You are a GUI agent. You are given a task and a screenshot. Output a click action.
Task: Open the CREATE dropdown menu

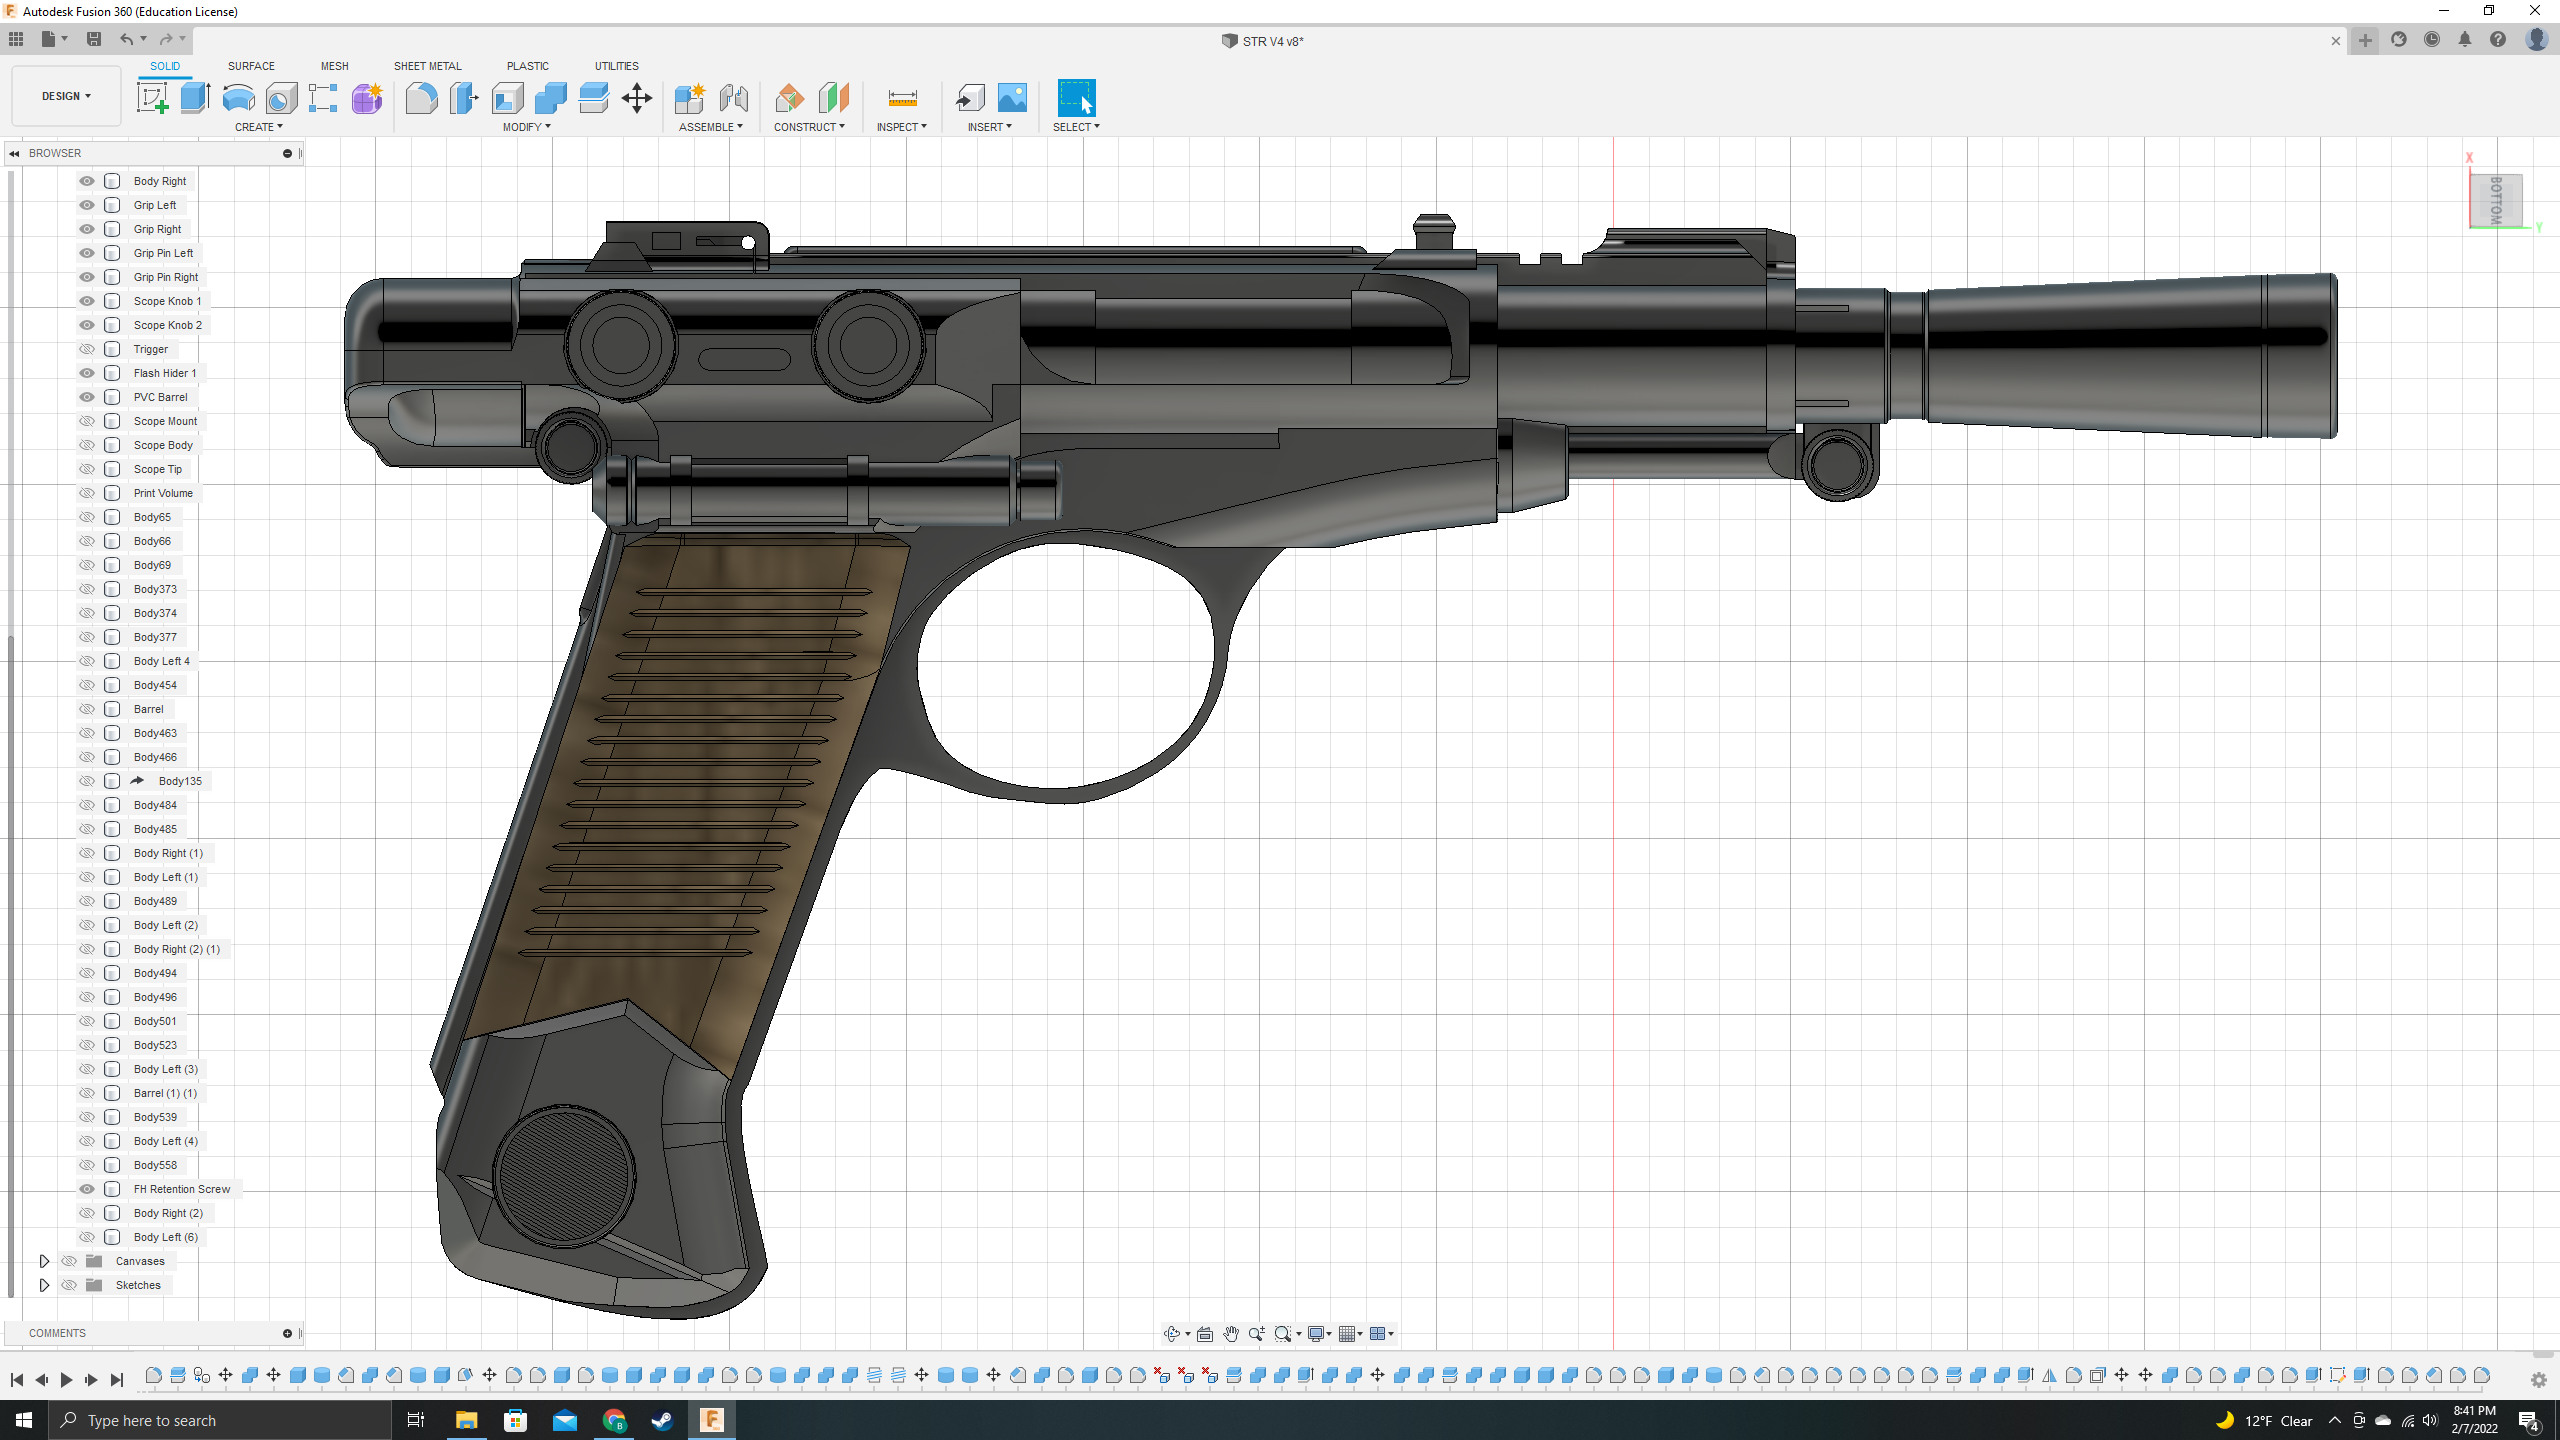click(x=258, y=127)
